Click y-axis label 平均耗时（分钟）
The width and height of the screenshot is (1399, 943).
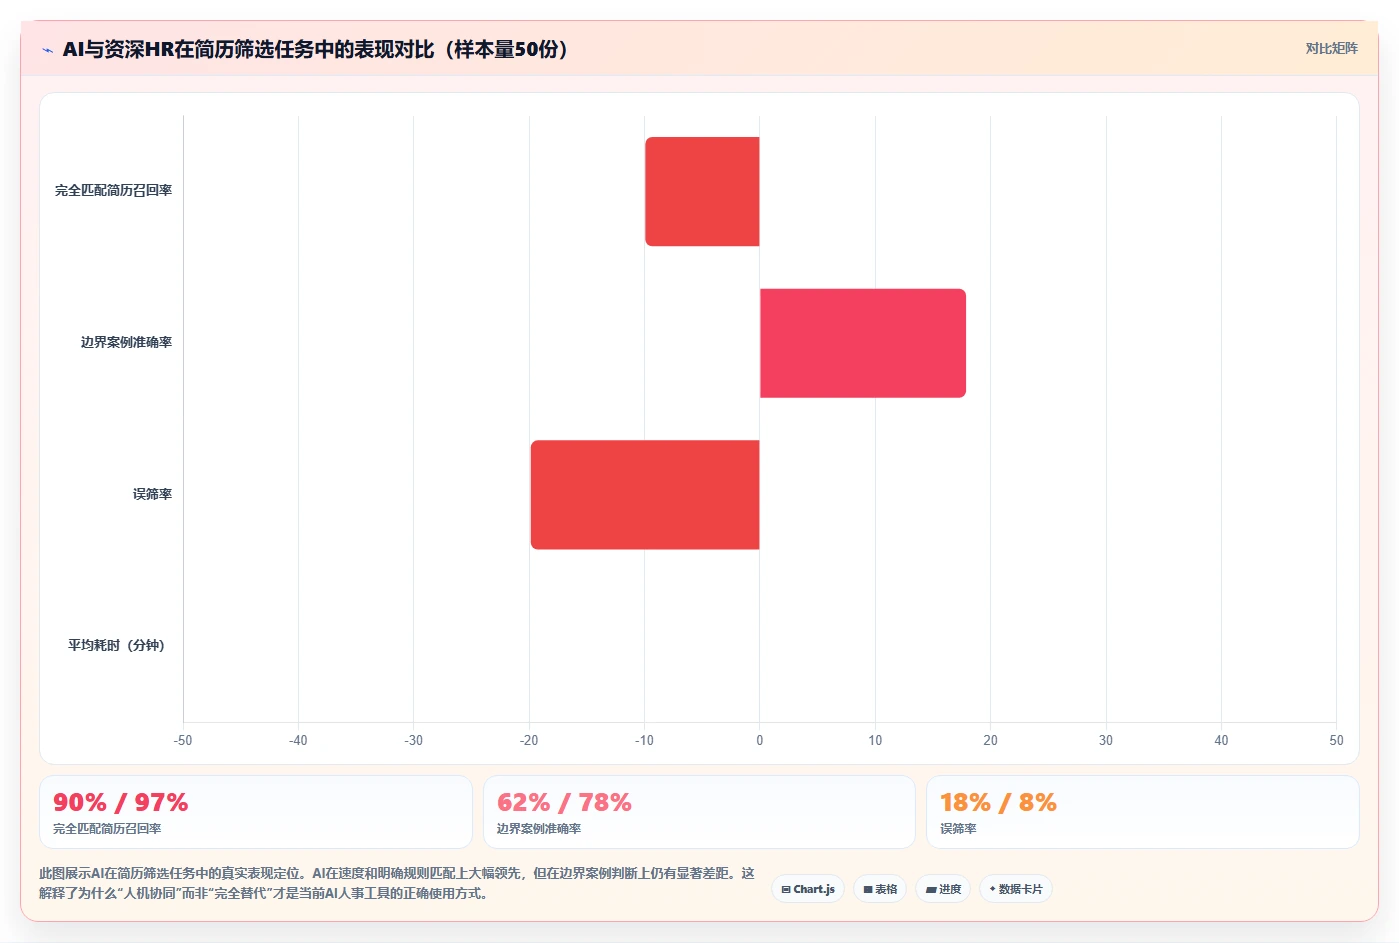click(116, 645)
